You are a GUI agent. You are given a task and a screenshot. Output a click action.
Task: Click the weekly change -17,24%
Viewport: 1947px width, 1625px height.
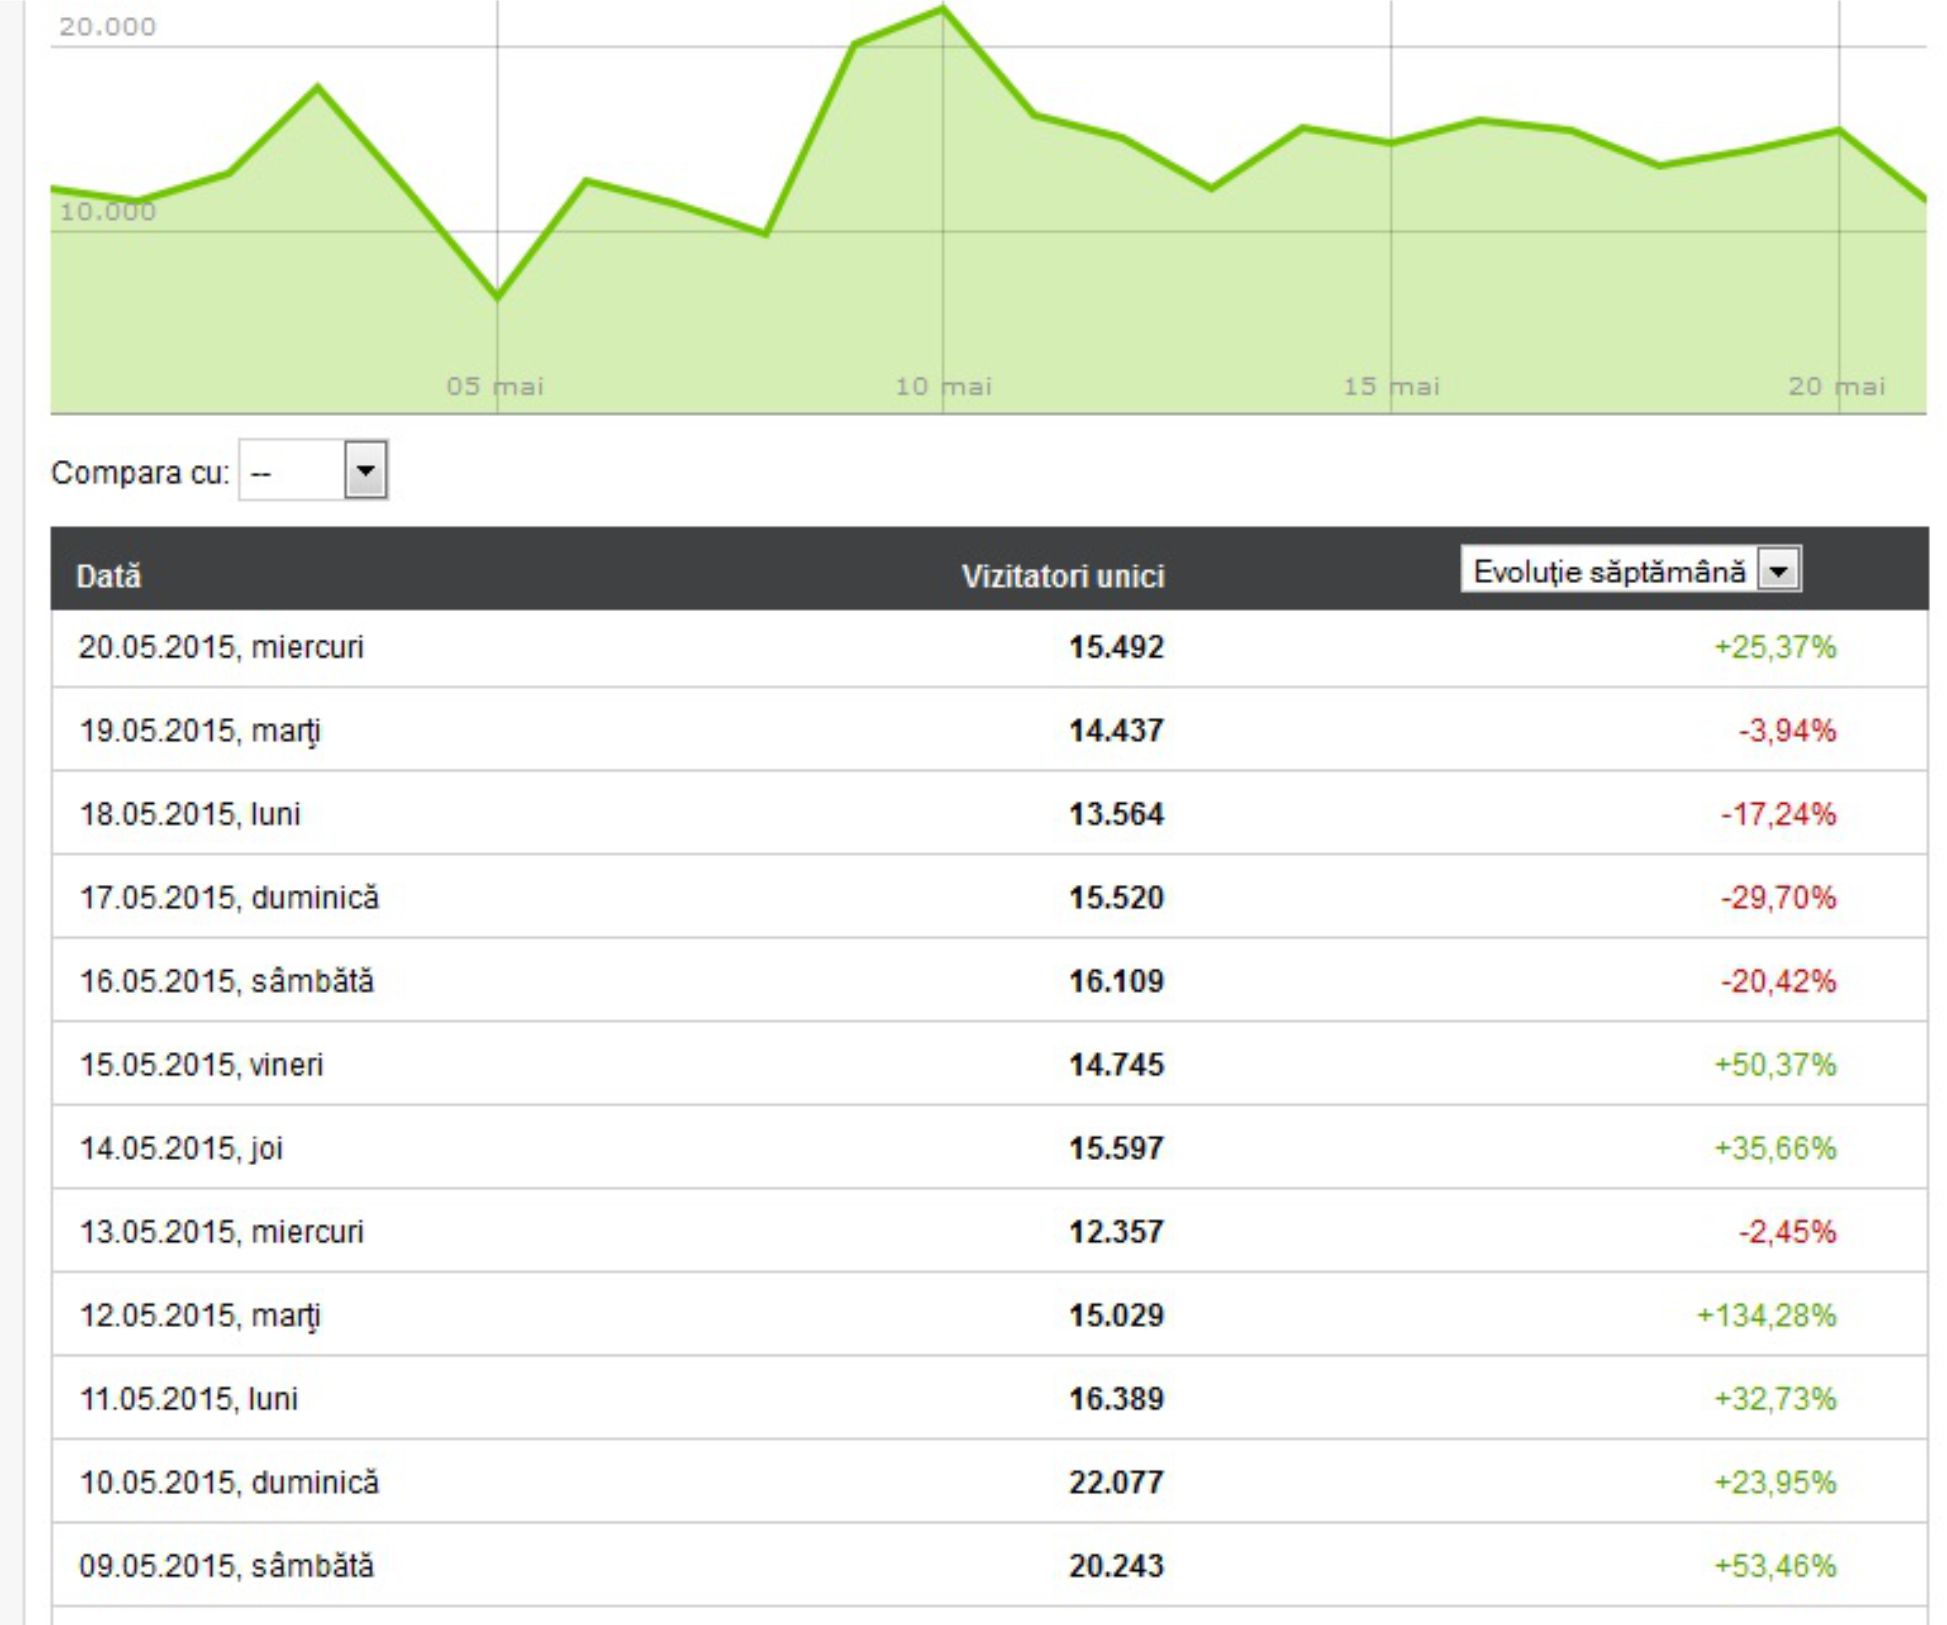pos(1778,815)
